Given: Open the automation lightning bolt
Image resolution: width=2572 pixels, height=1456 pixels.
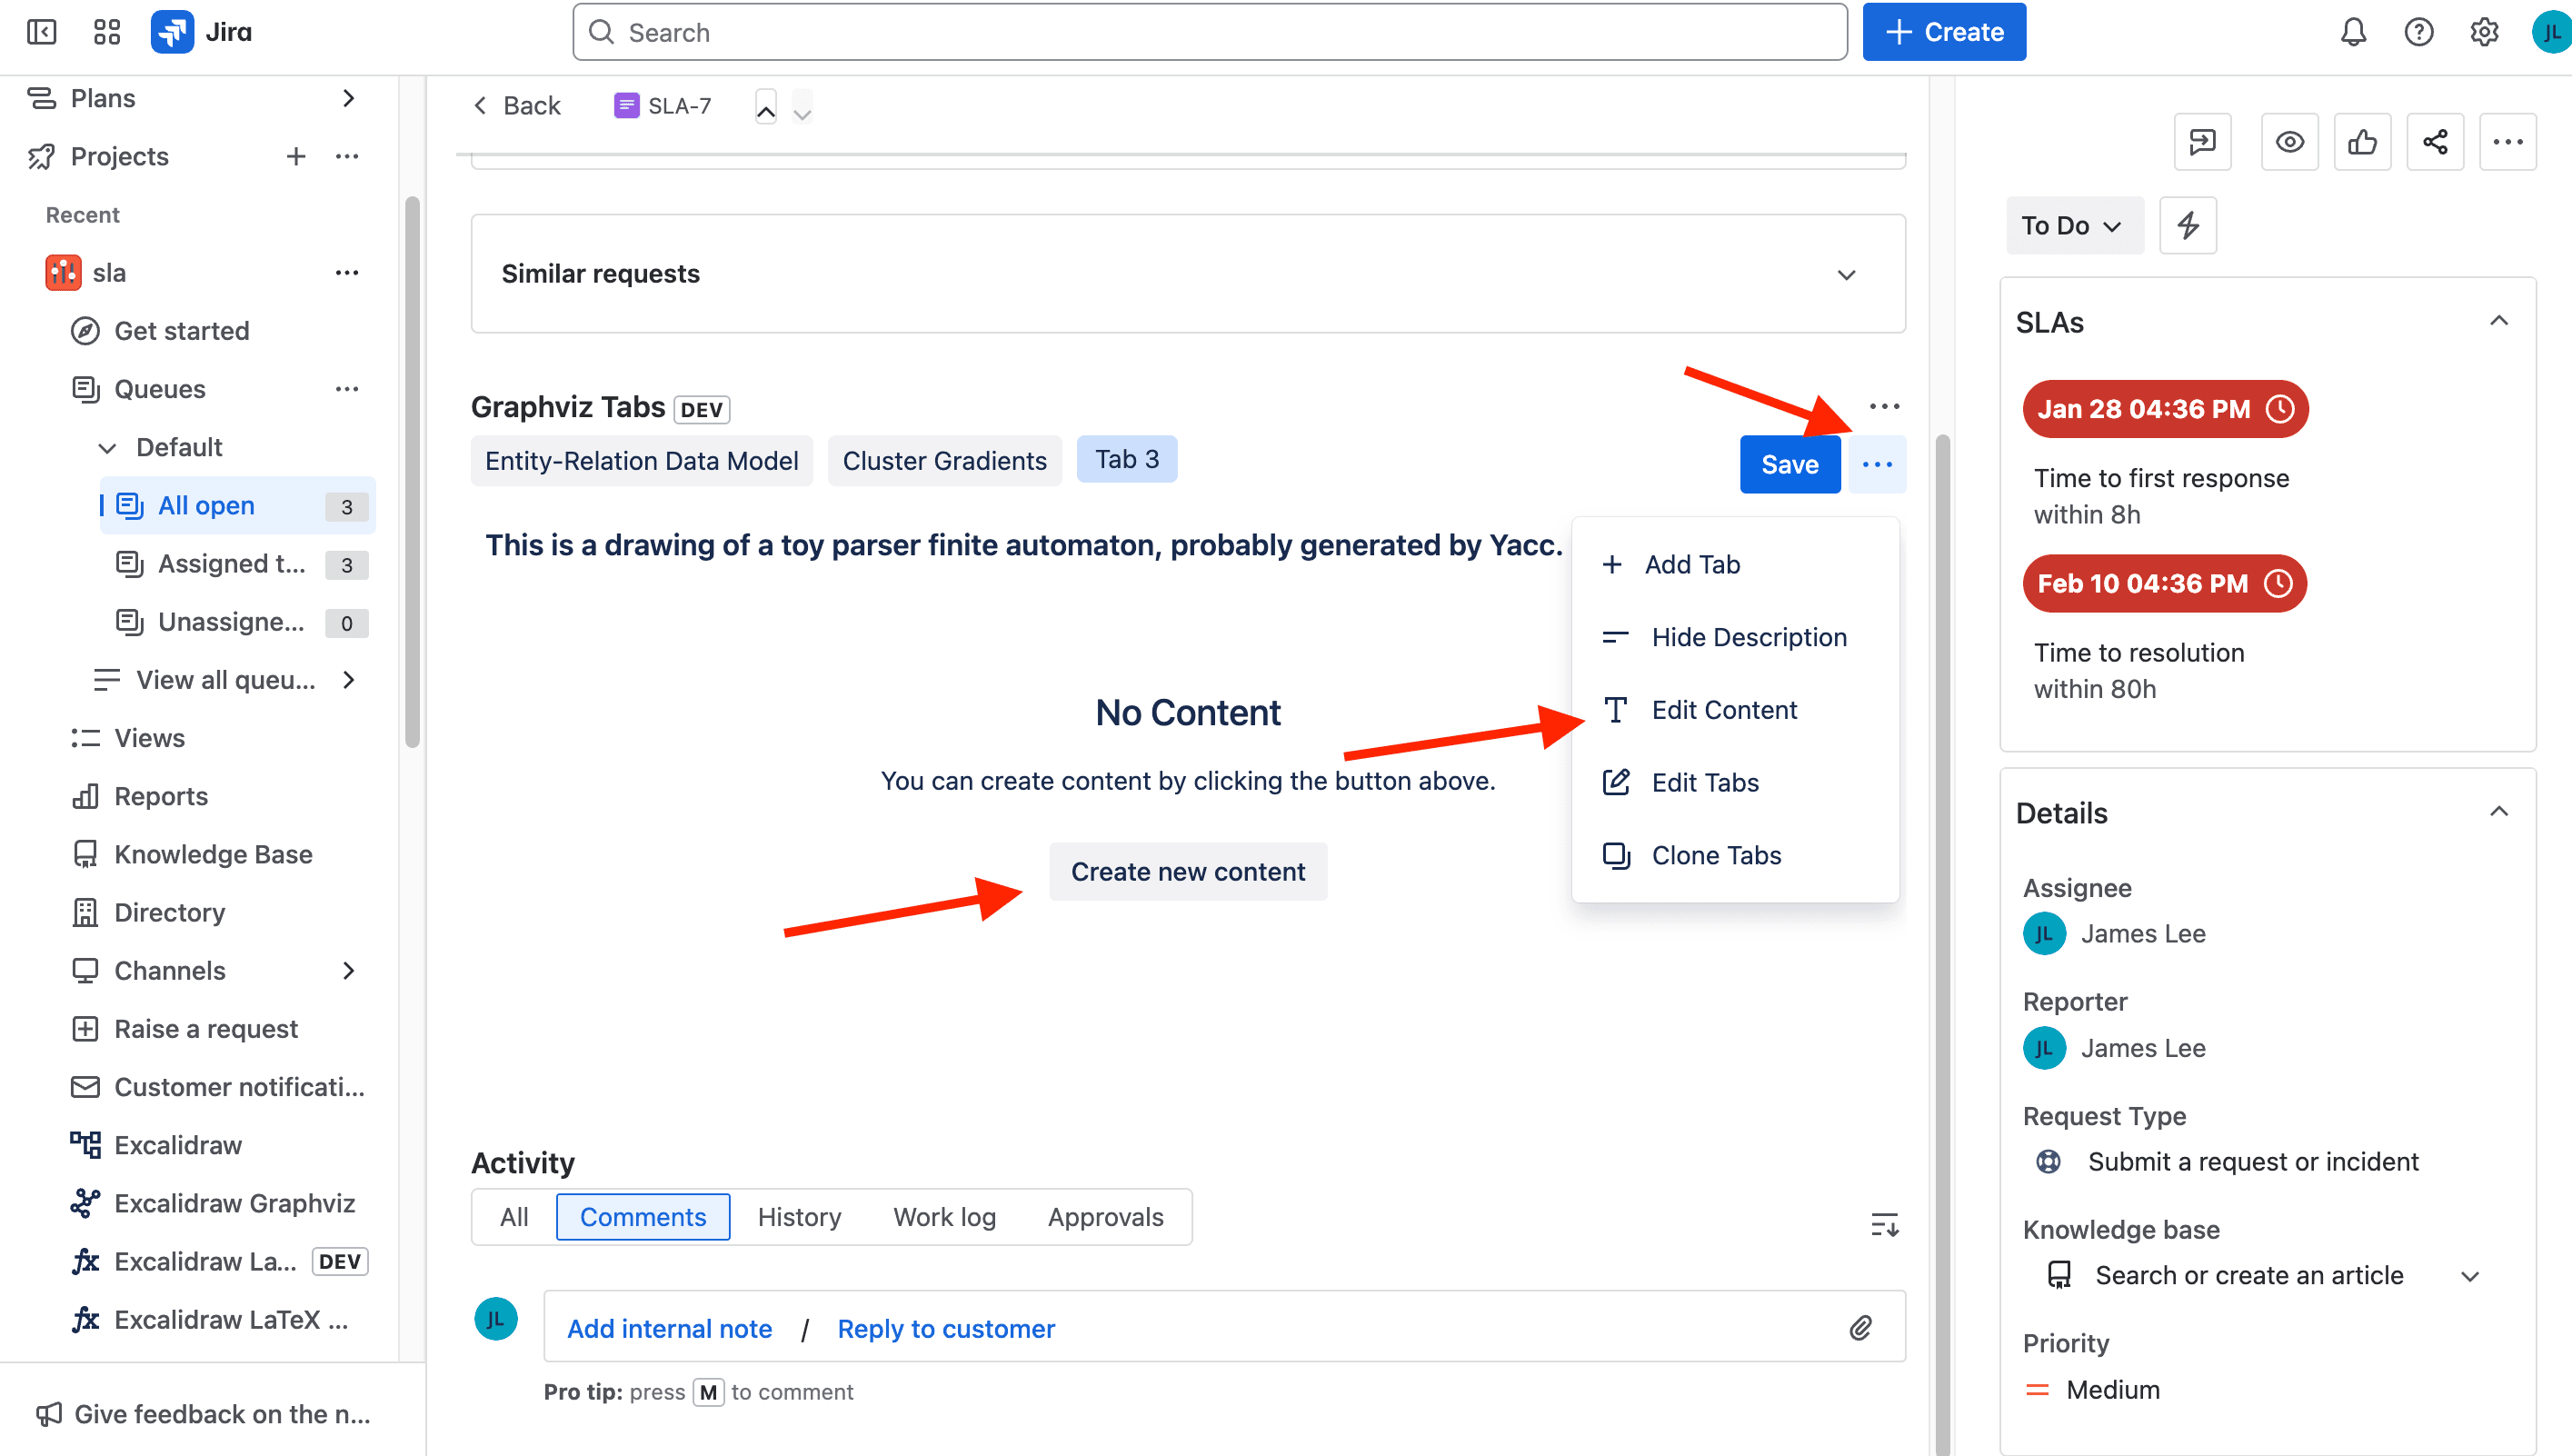Looking at the screenshot, I should tap(2187, 225).
